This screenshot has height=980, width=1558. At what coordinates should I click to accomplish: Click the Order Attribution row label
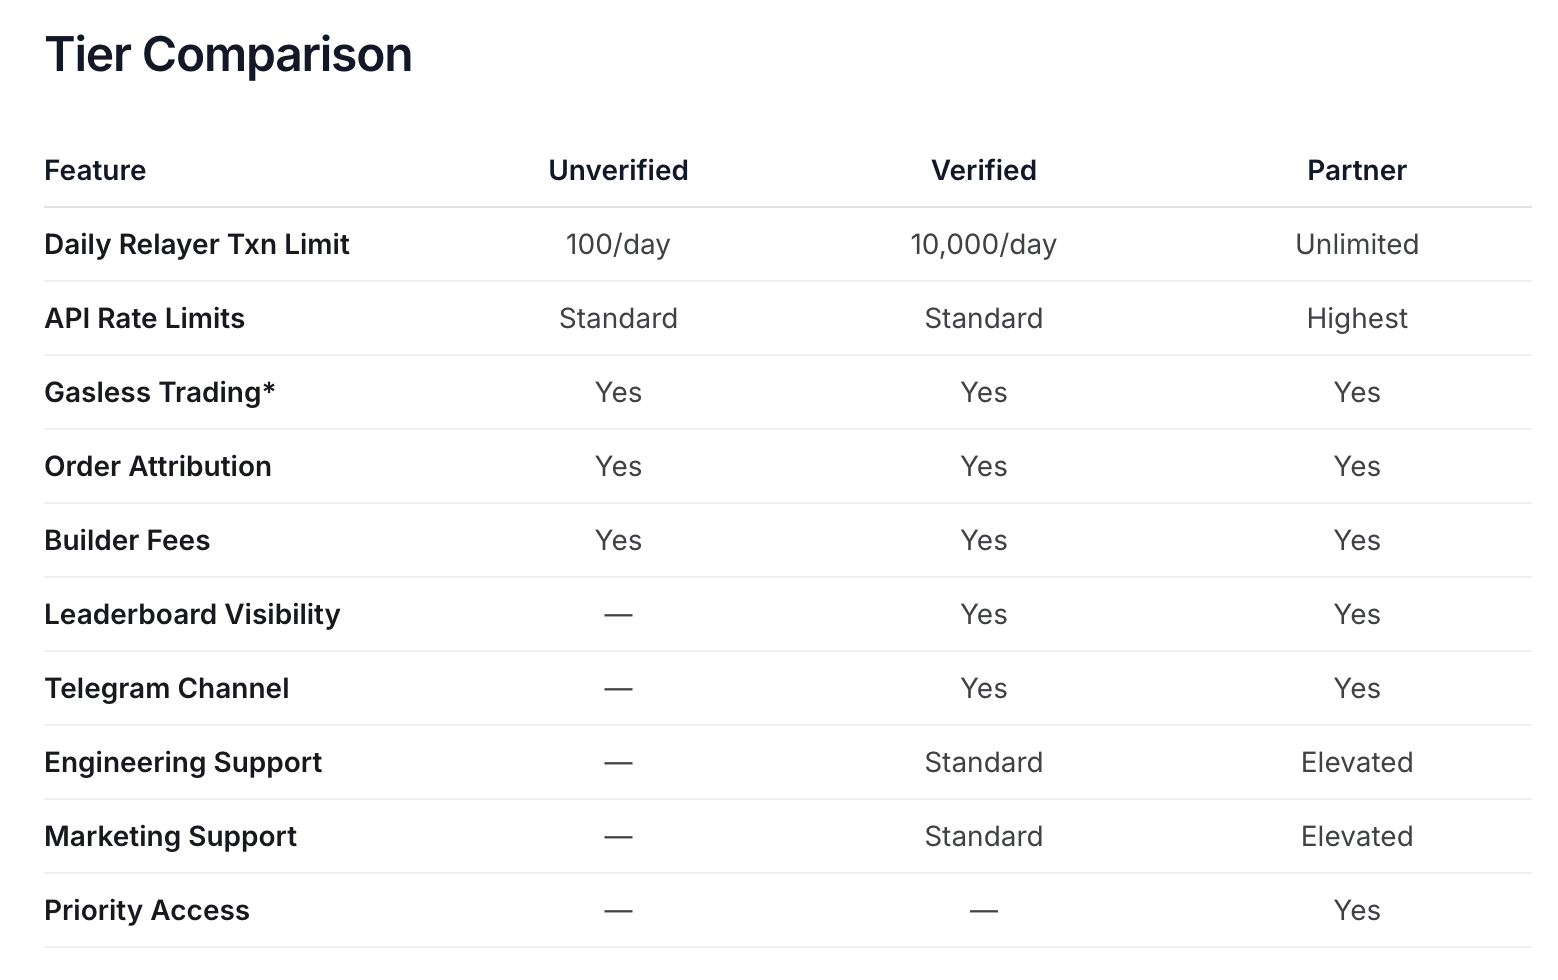(158, 466)
